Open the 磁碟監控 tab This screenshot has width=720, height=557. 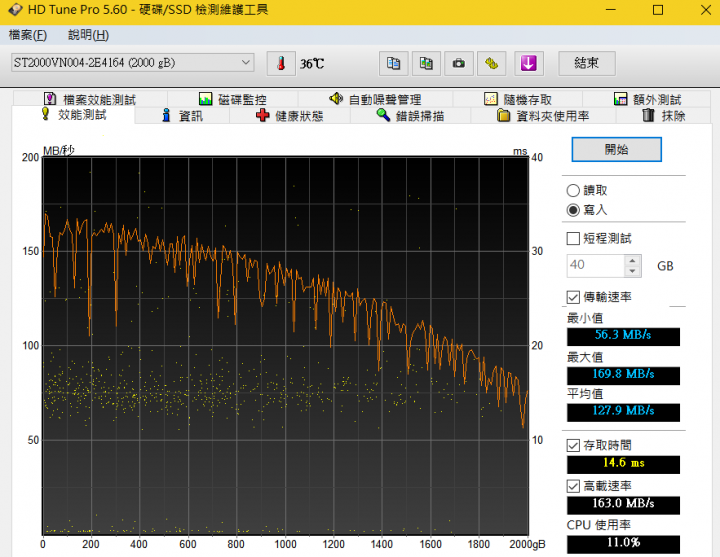(x=233, y=99)
